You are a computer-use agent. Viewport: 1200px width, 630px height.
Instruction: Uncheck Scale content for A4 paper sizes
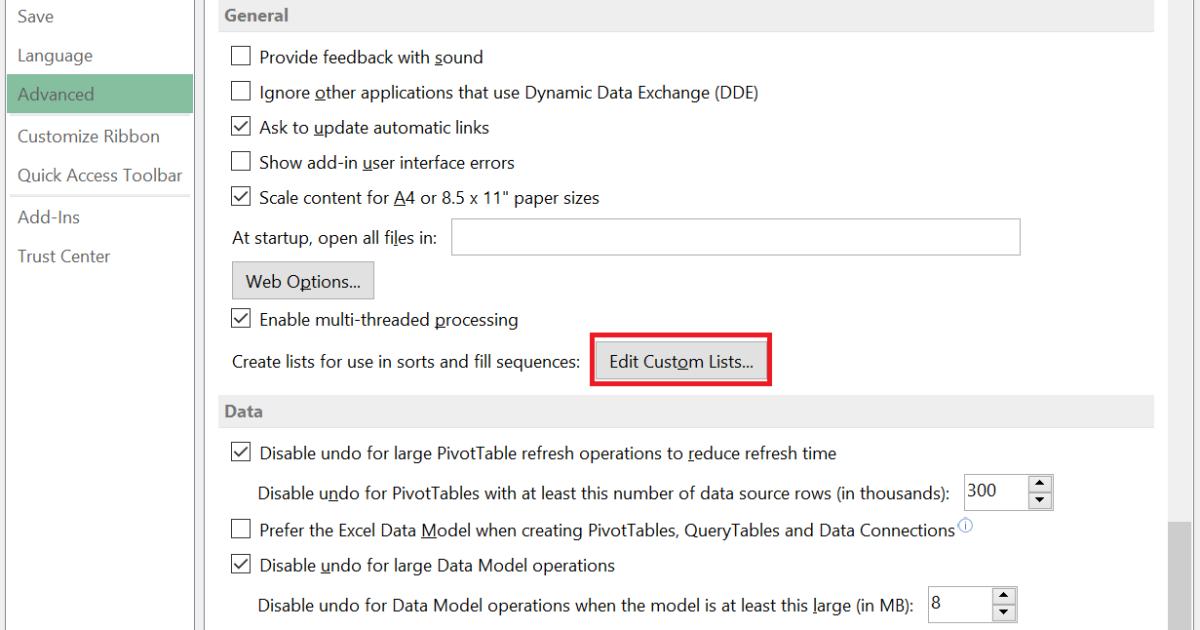(241, 197)
